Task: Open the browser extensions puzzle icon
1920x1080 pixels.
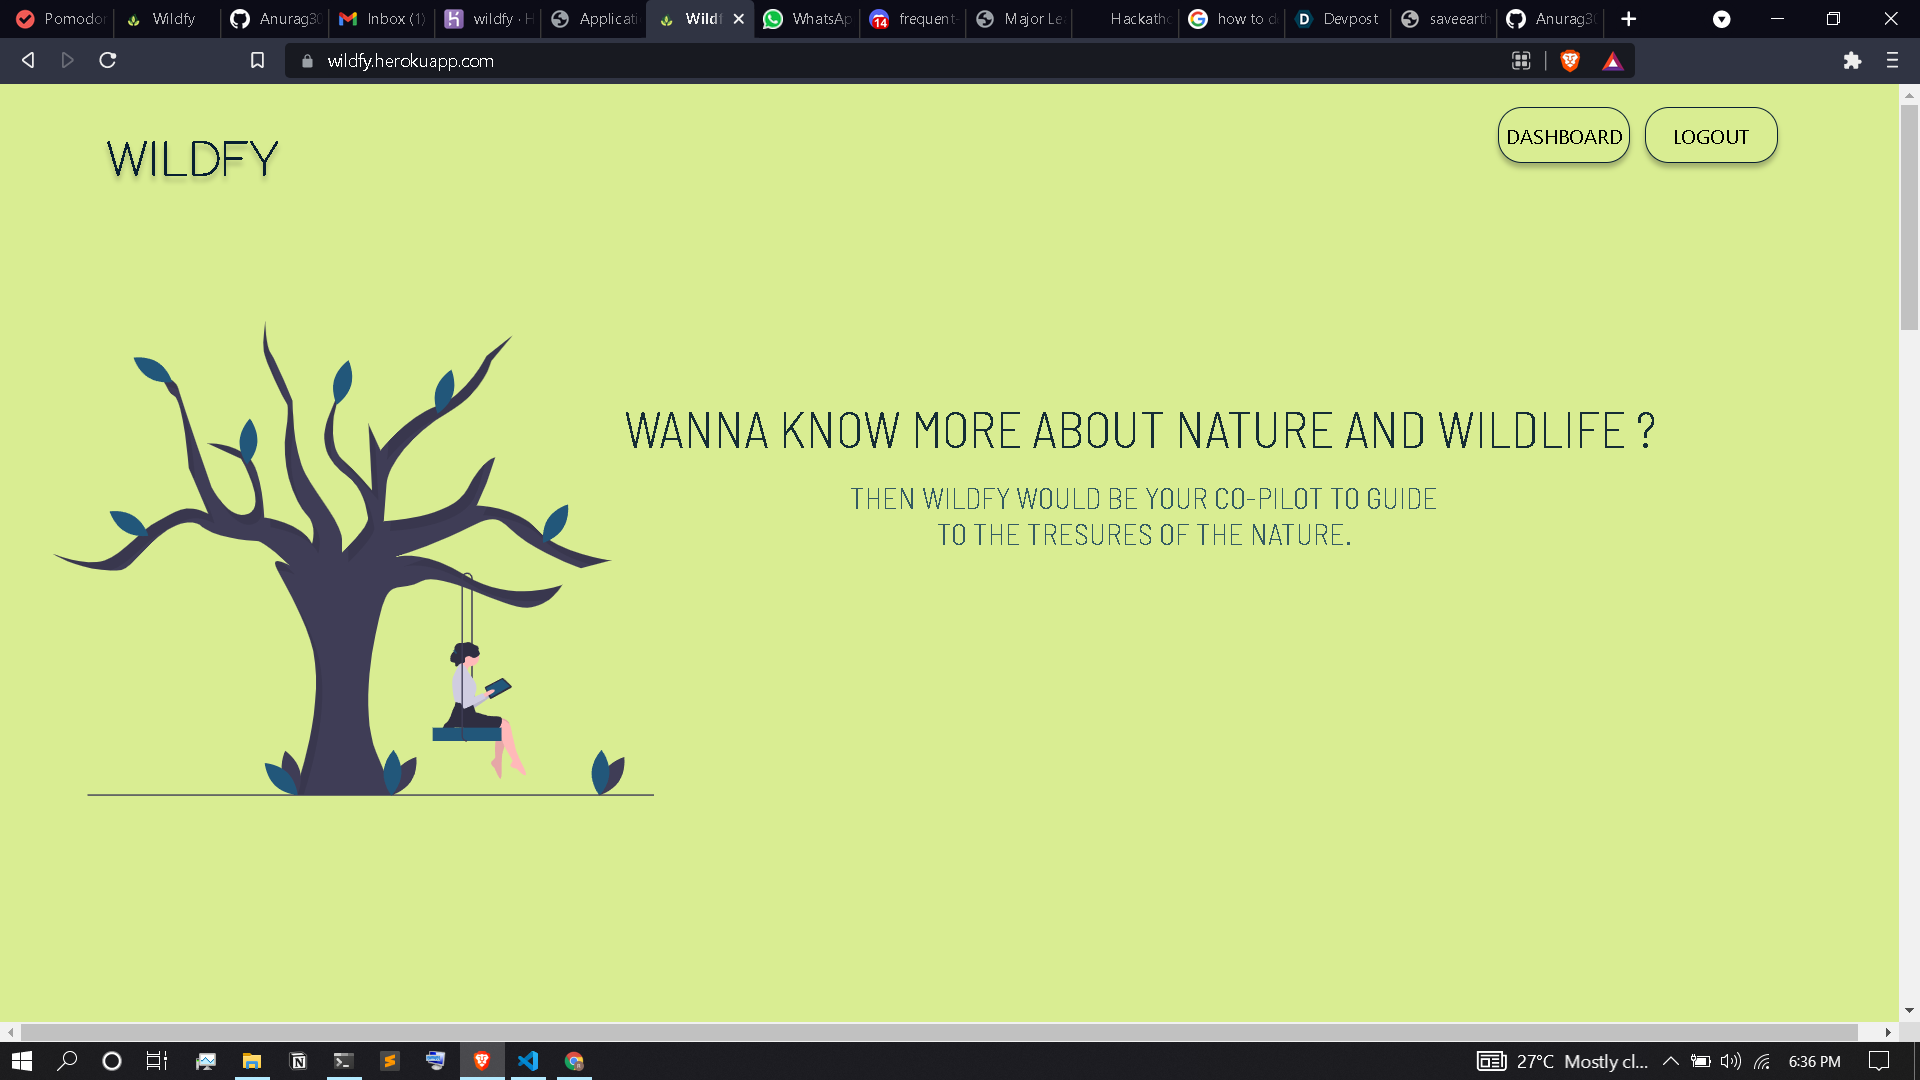Action: tap(1852, 61)
